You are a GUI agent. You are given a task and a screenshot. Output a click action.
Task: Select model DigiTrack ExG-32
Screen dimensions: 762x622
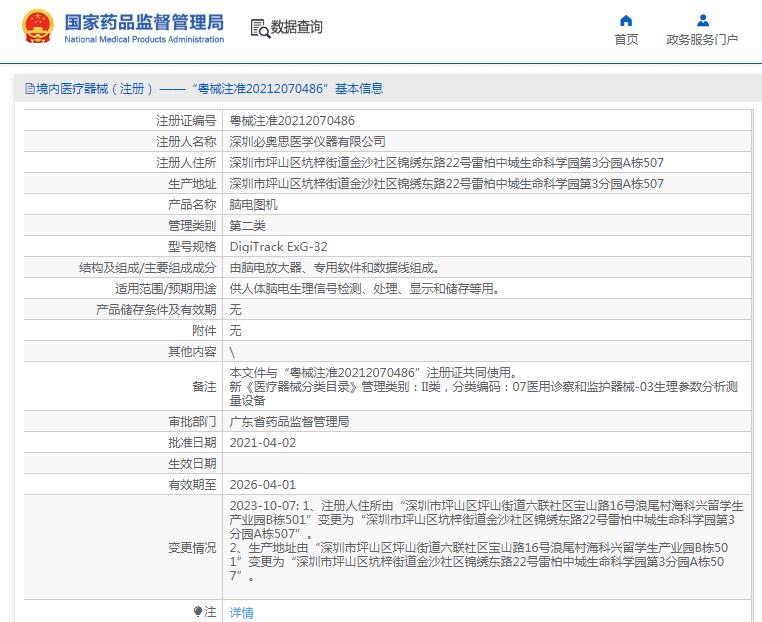(278, 247)
